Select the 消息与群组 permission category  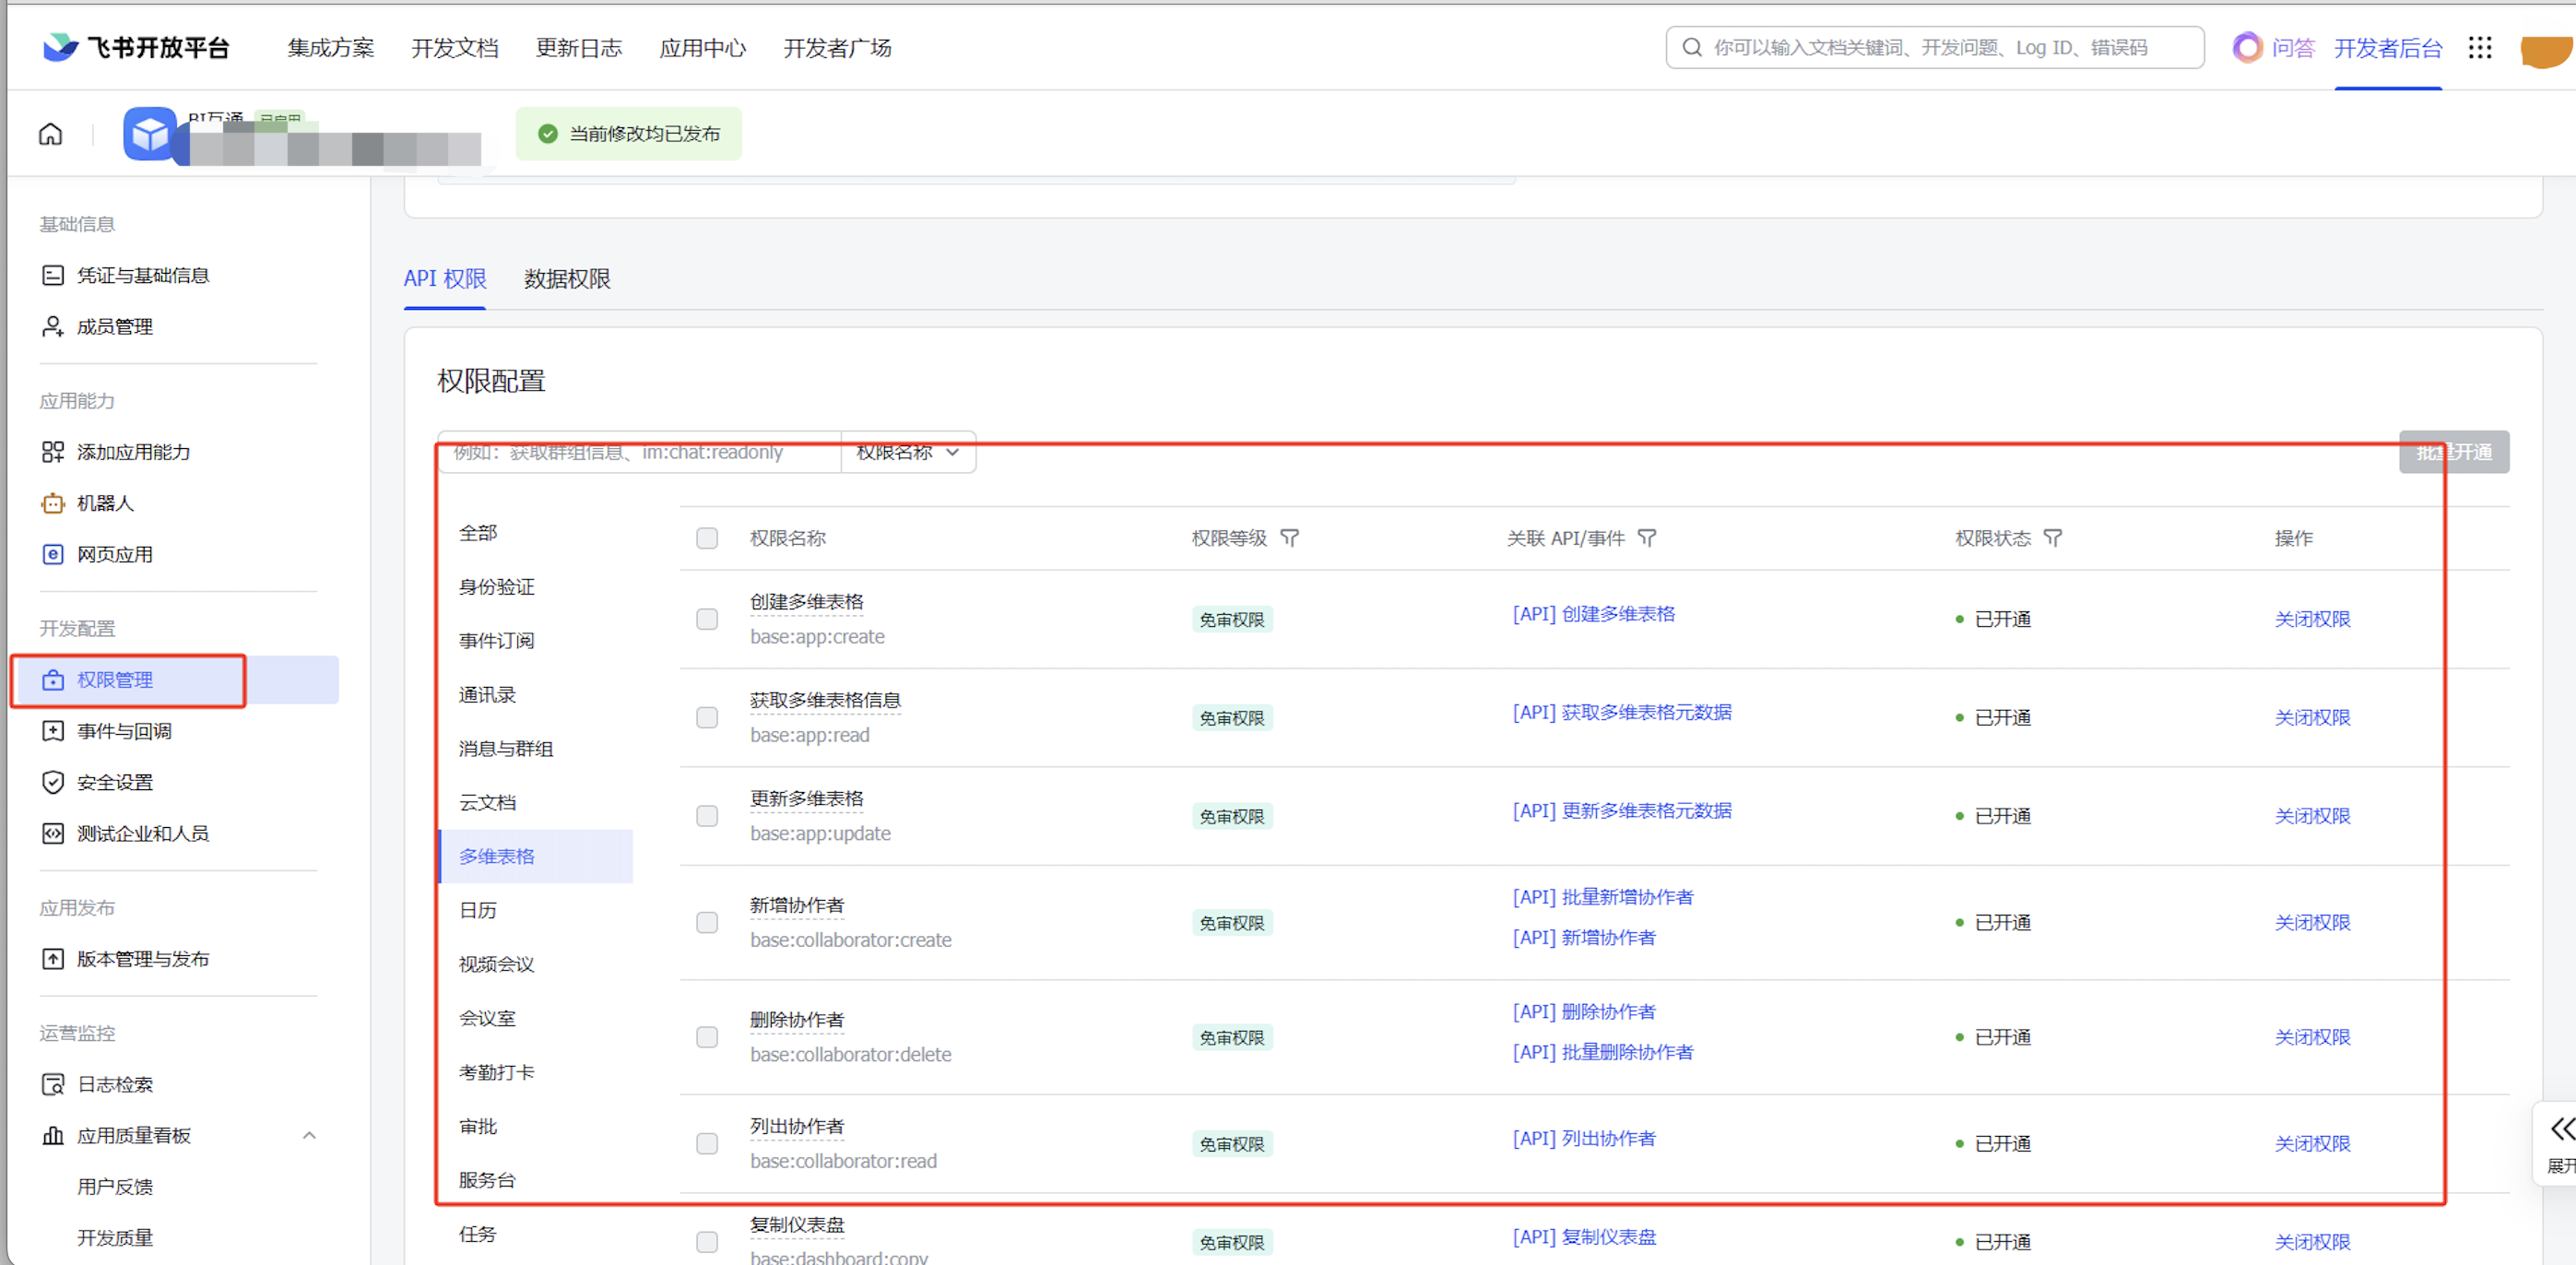point(506,749)
